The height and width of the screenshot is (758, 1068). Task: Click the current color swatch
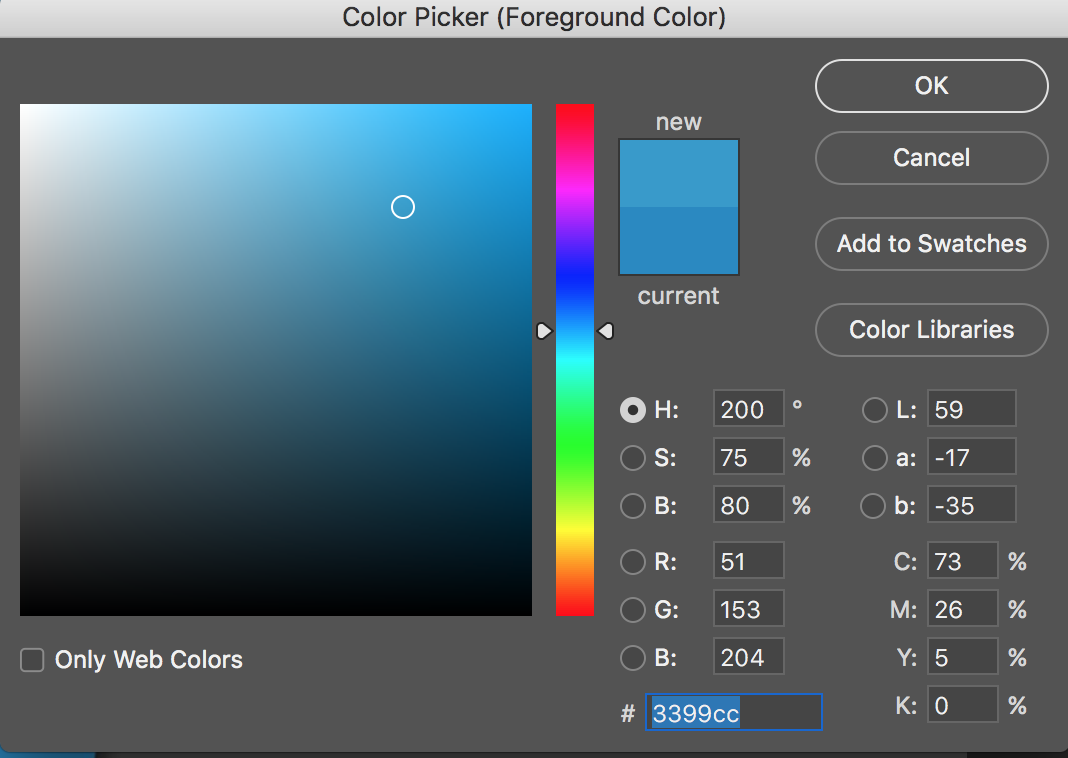[x=678, y=241]
